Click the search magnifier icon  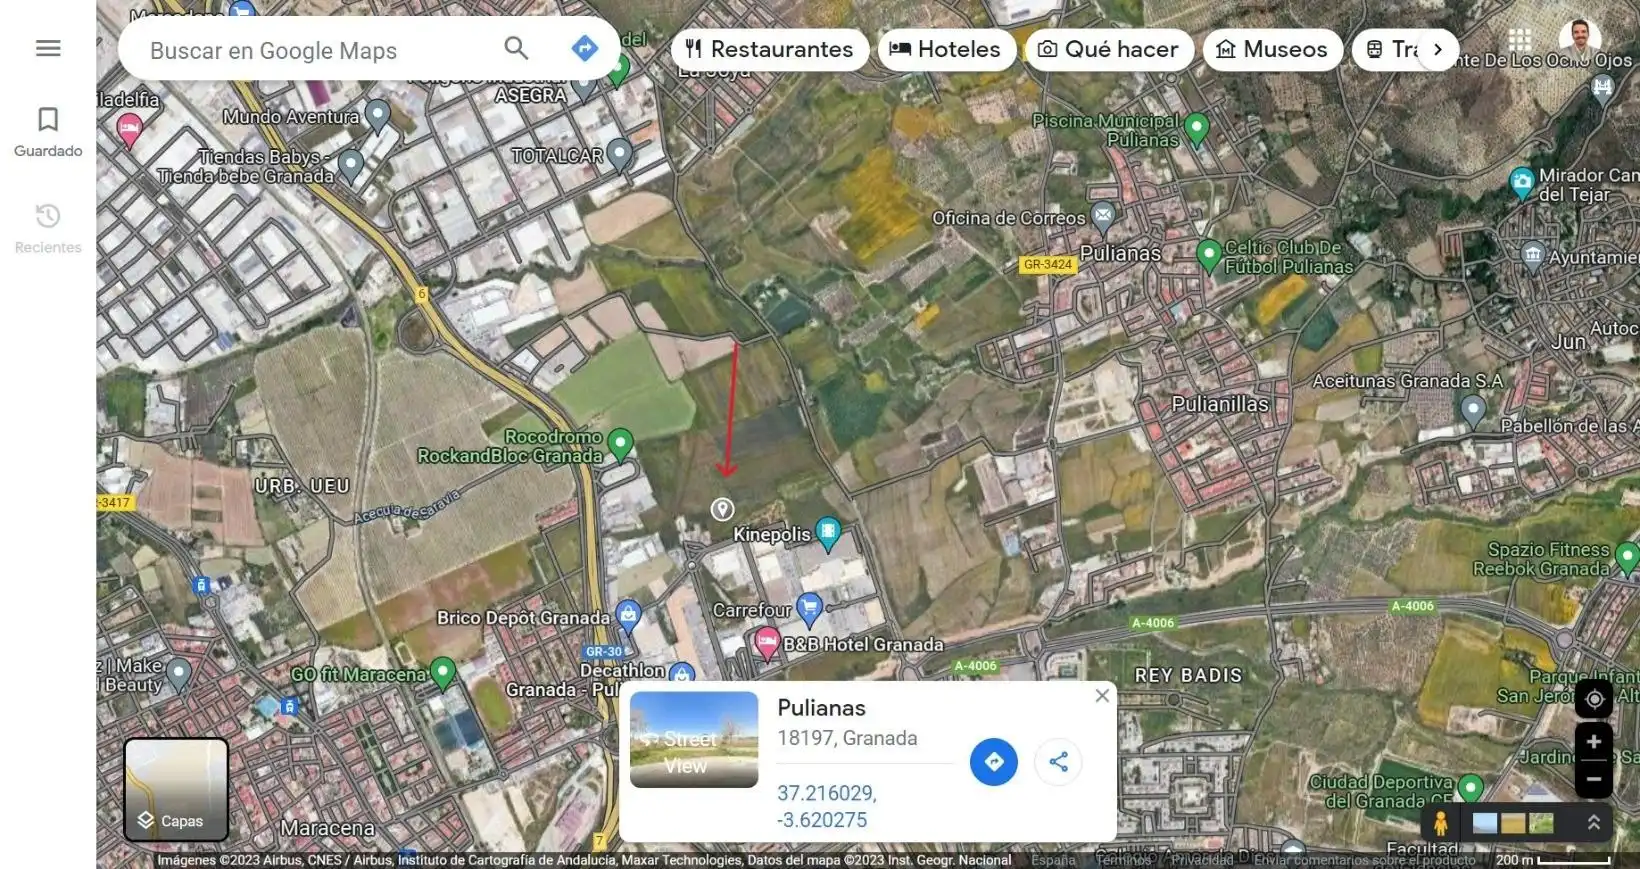coord(516,48)
